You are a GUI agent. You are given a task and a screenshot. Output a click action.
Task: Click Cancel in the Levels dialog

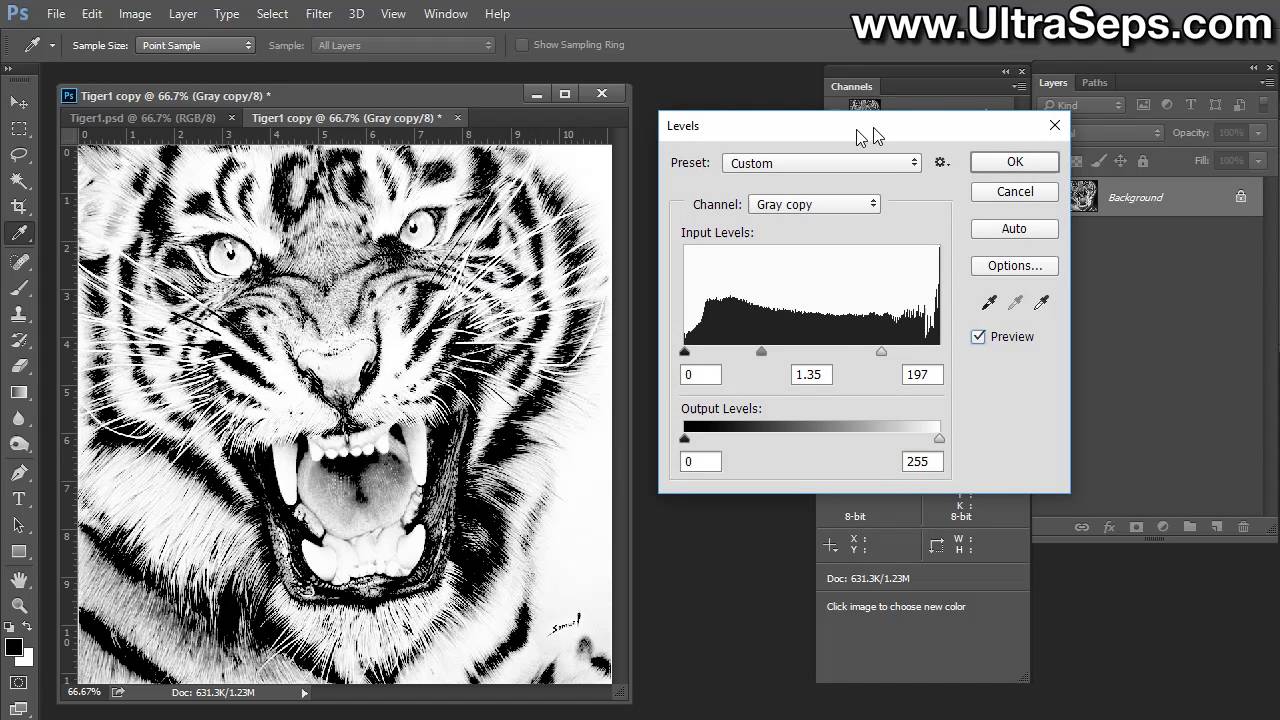[x=1015, y=191]
